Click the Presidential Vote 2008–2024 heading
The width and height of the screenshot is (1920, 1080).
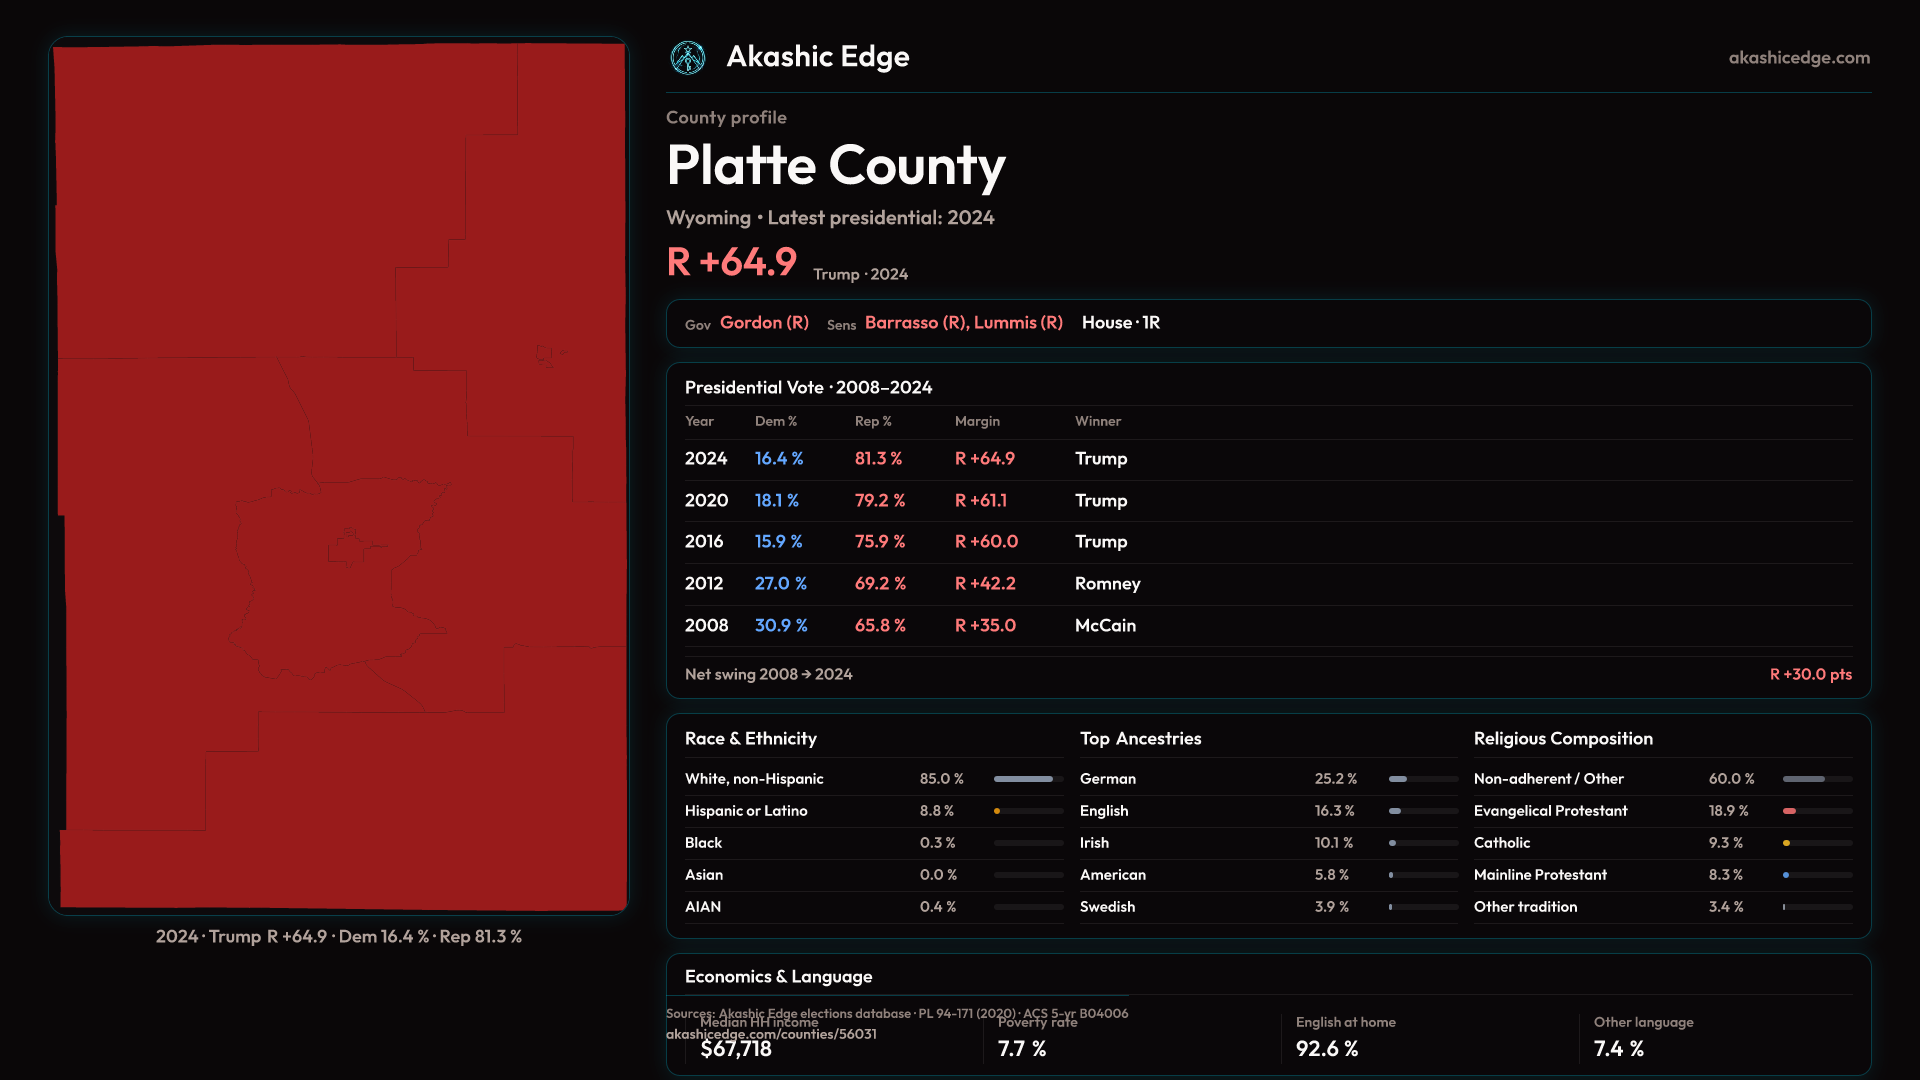point(808,388)
